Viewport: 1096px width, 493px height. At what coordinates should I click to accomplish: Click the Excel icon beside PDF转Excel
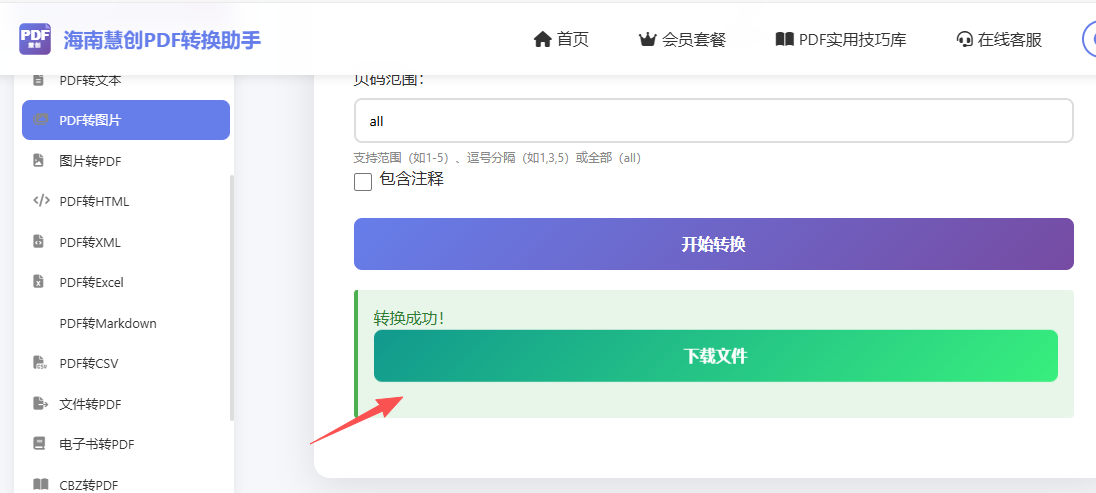[x=38, y=283]
